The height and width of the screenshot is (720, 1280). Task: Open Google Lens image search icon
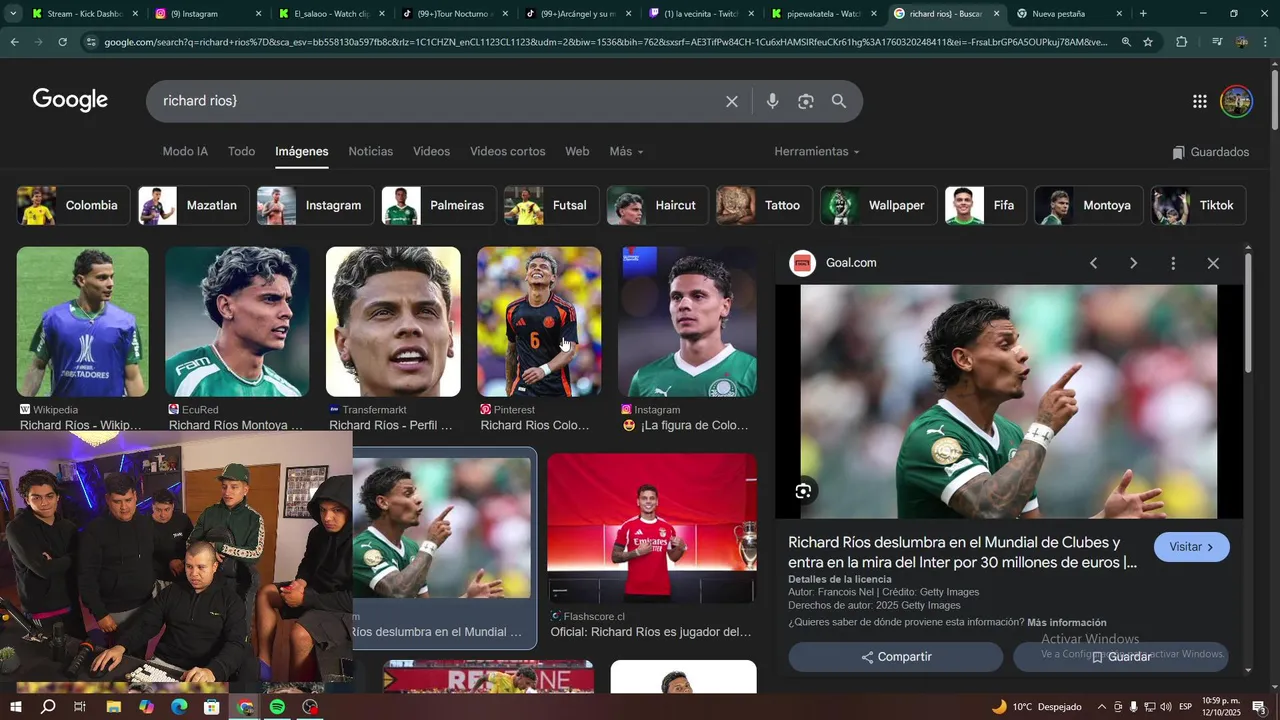click(x=806, y=101)
